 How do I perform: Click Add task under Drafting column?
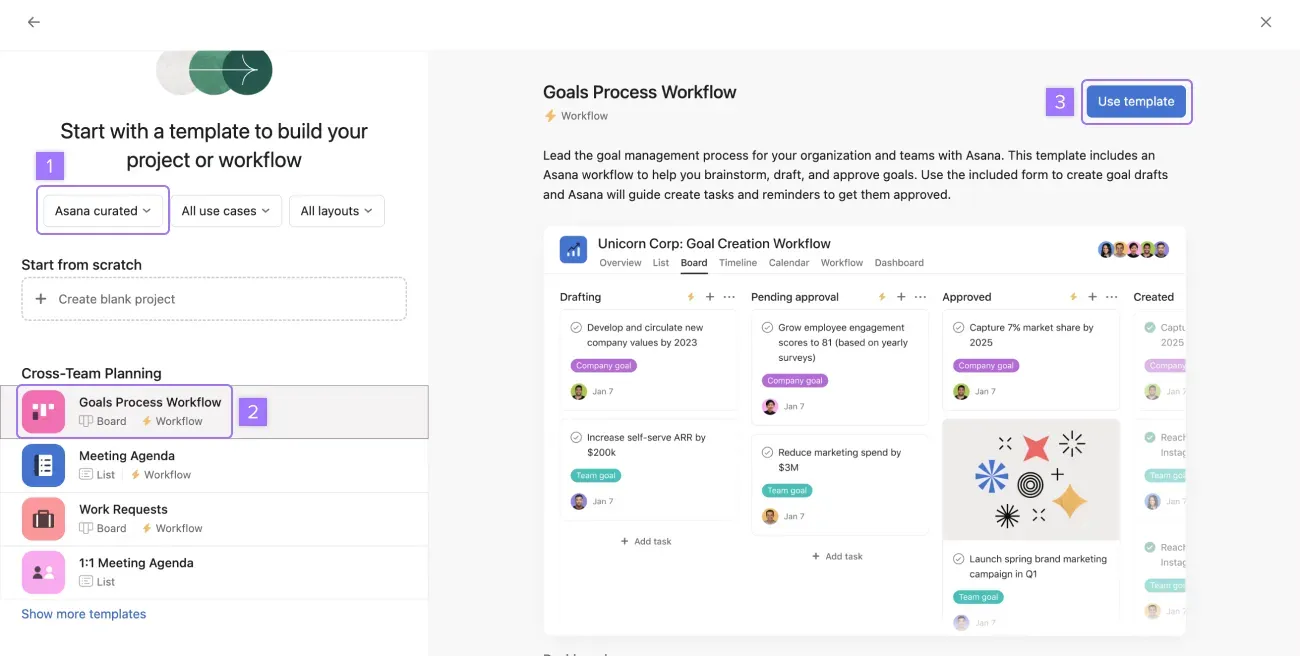[x=646, y=541]
